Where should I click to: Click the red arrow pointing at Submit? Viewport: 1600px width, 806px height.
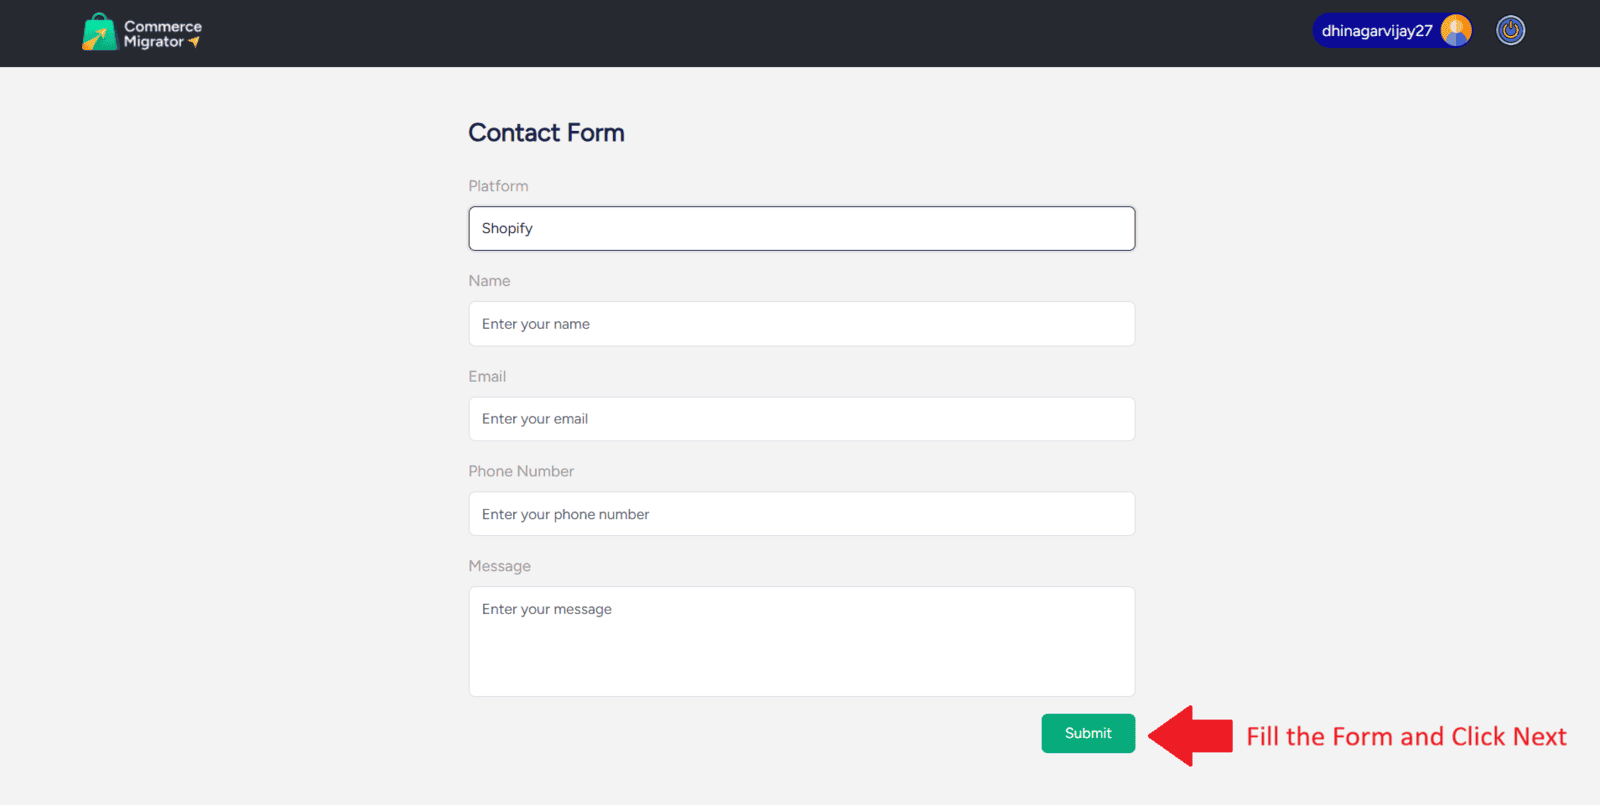coord(1191,736)
